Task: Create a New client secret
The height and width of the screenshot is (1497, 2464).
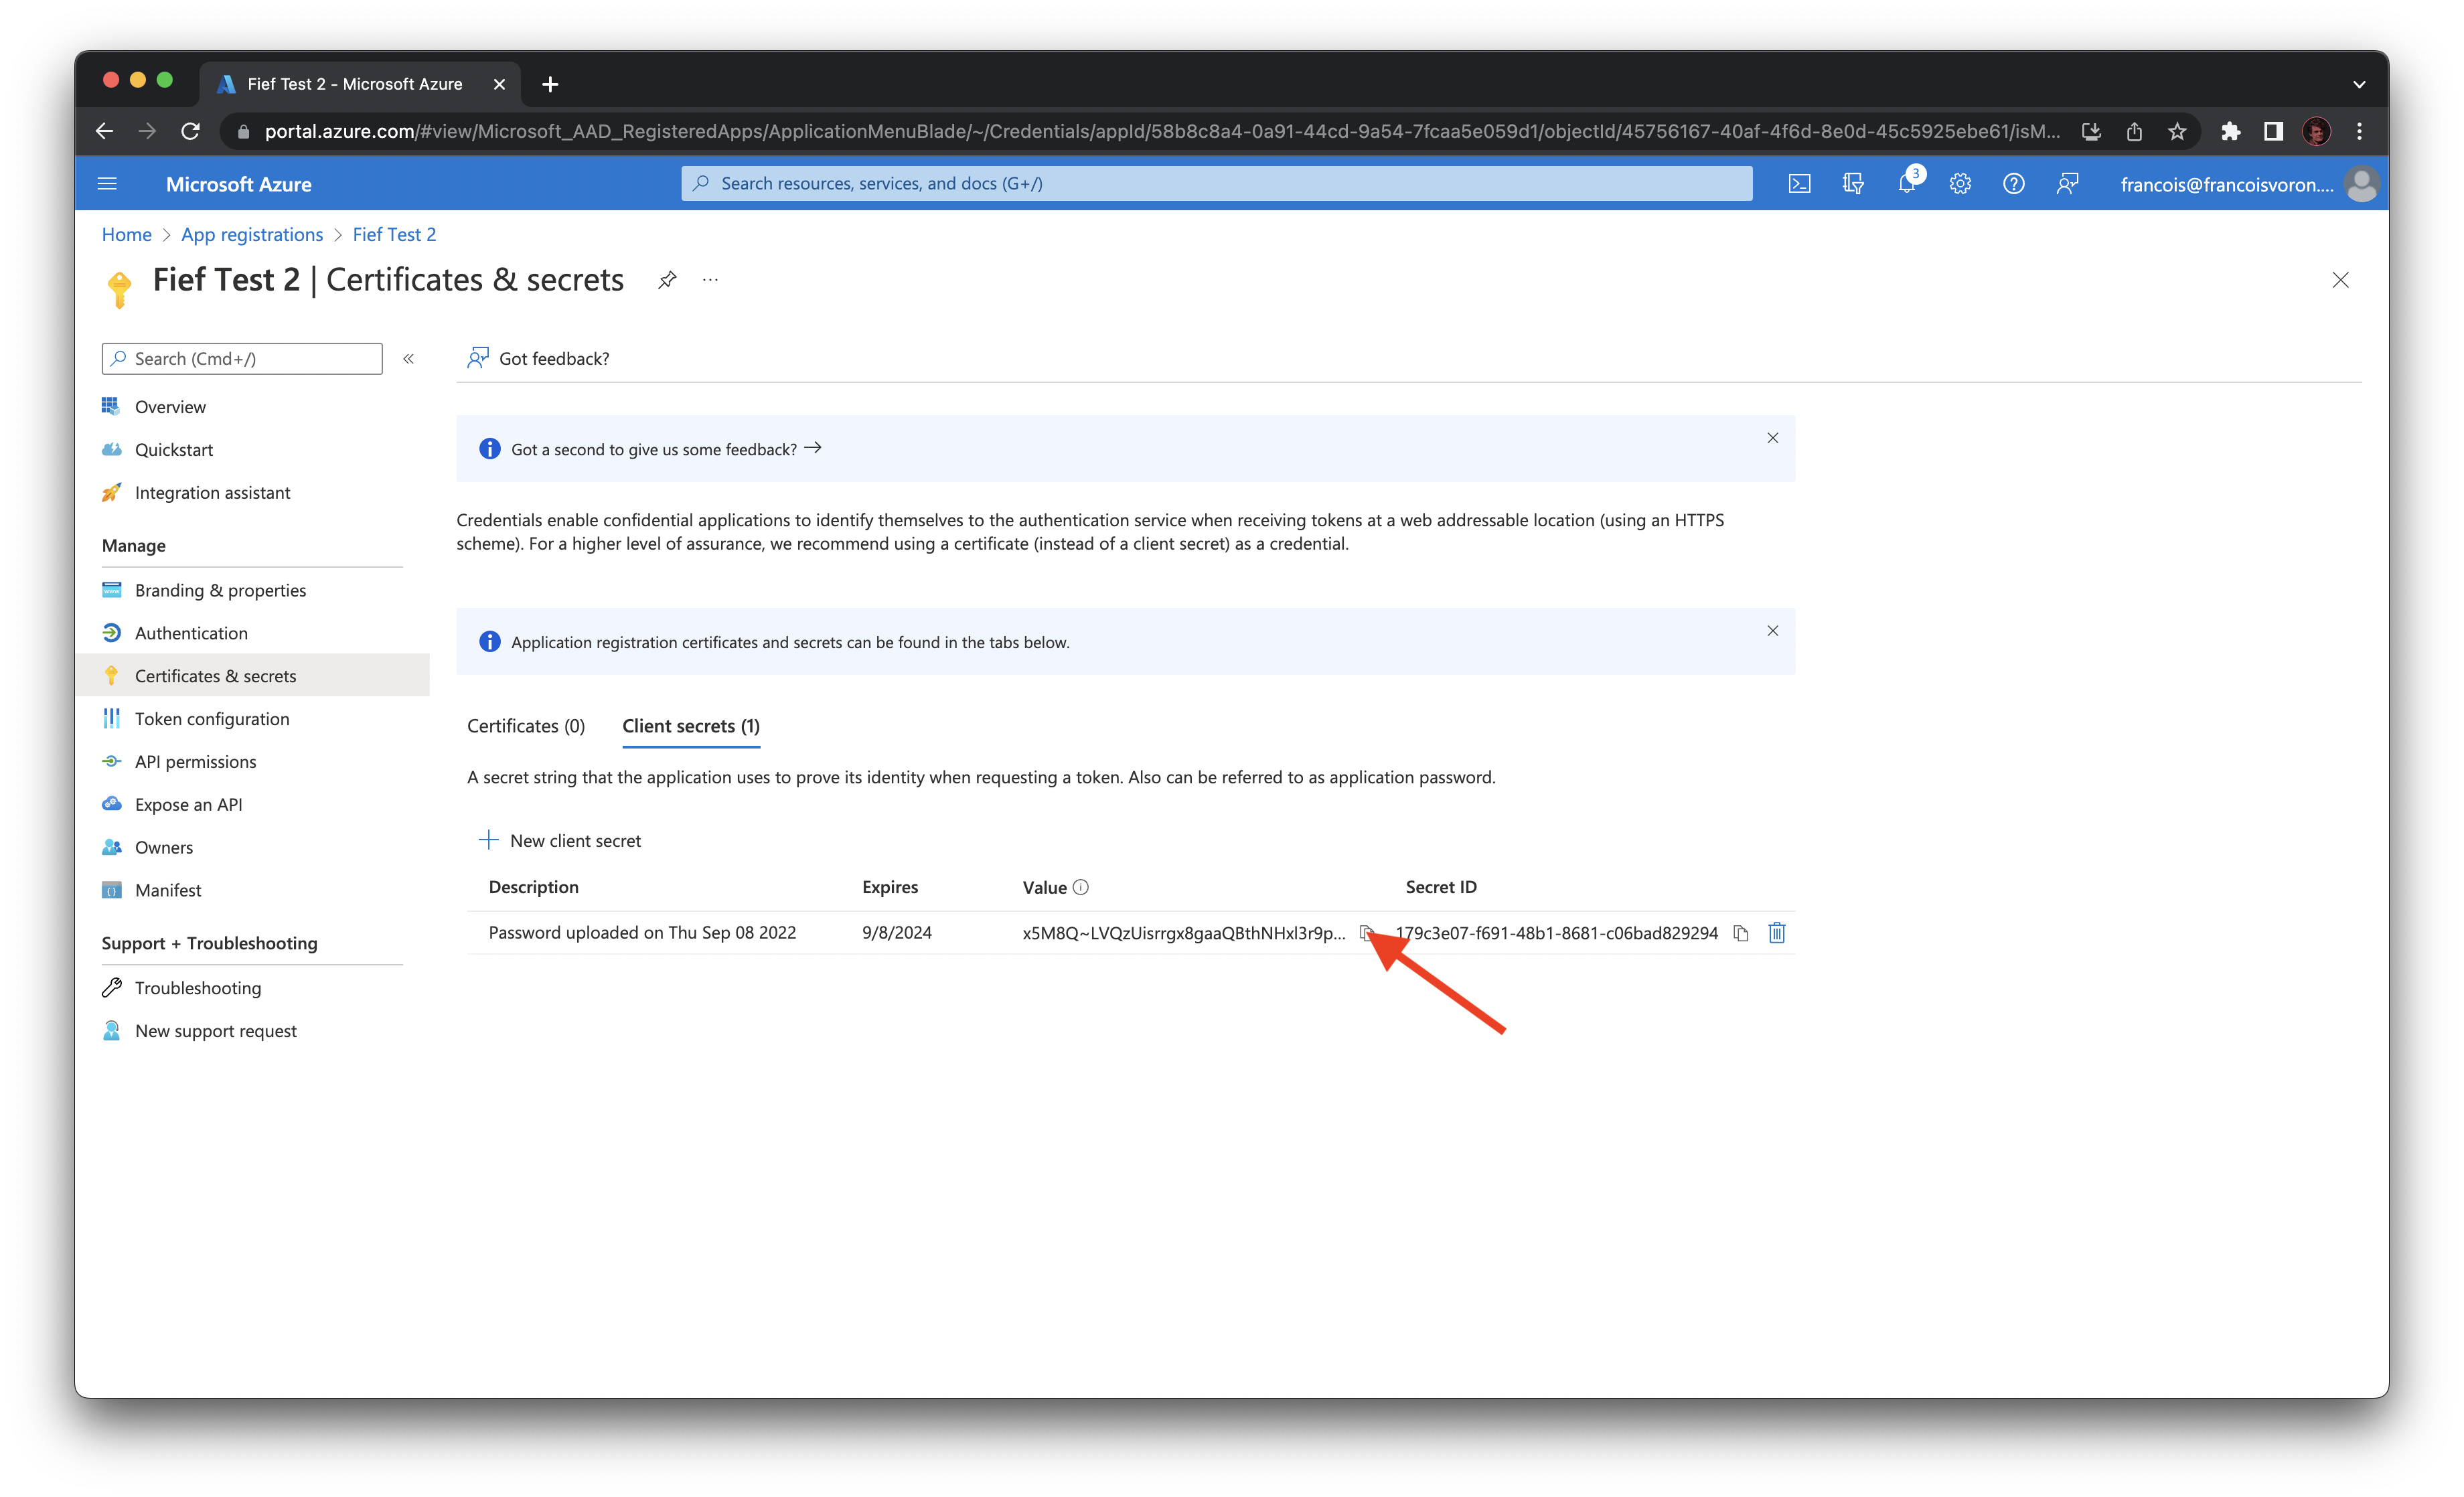Action: pos(561,840)
